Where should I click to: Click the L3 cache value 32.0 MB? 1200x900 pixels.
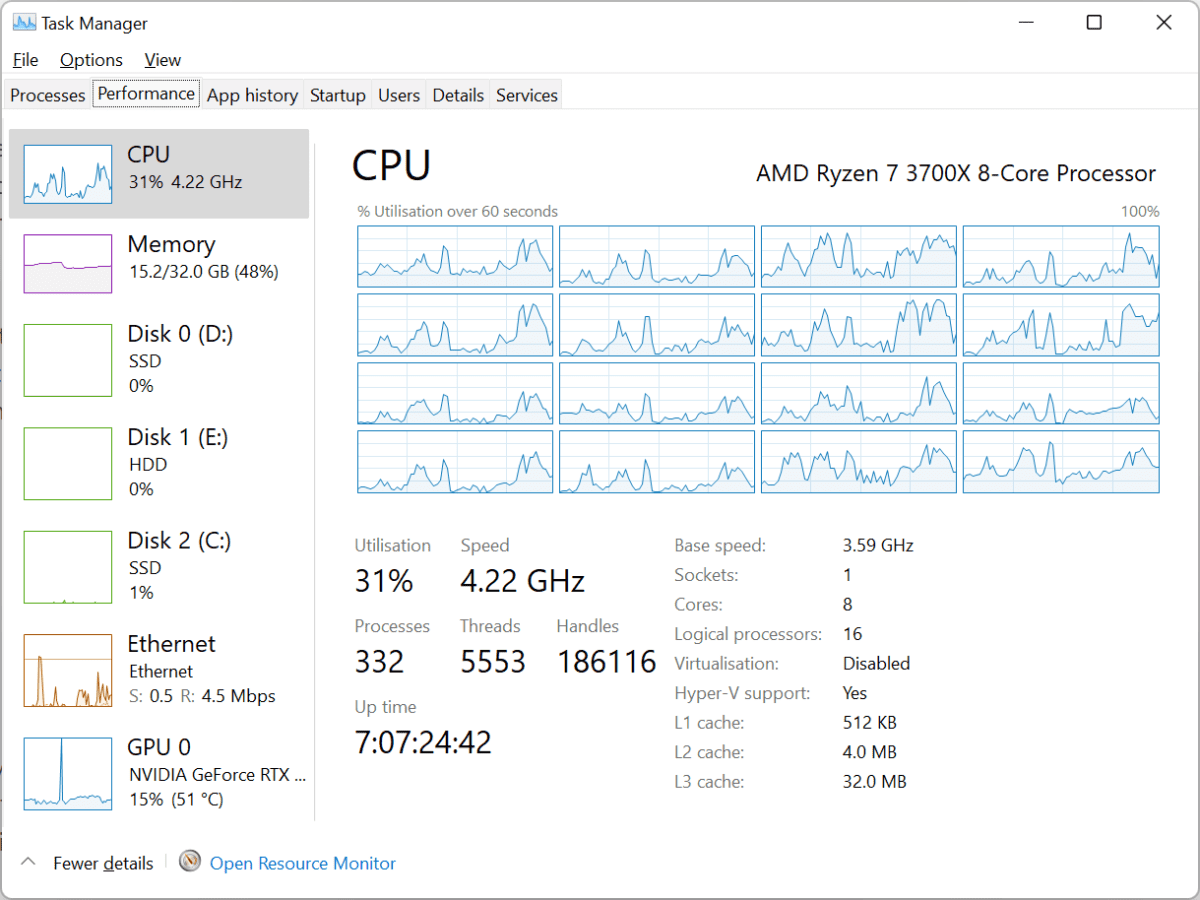(874, 782)
